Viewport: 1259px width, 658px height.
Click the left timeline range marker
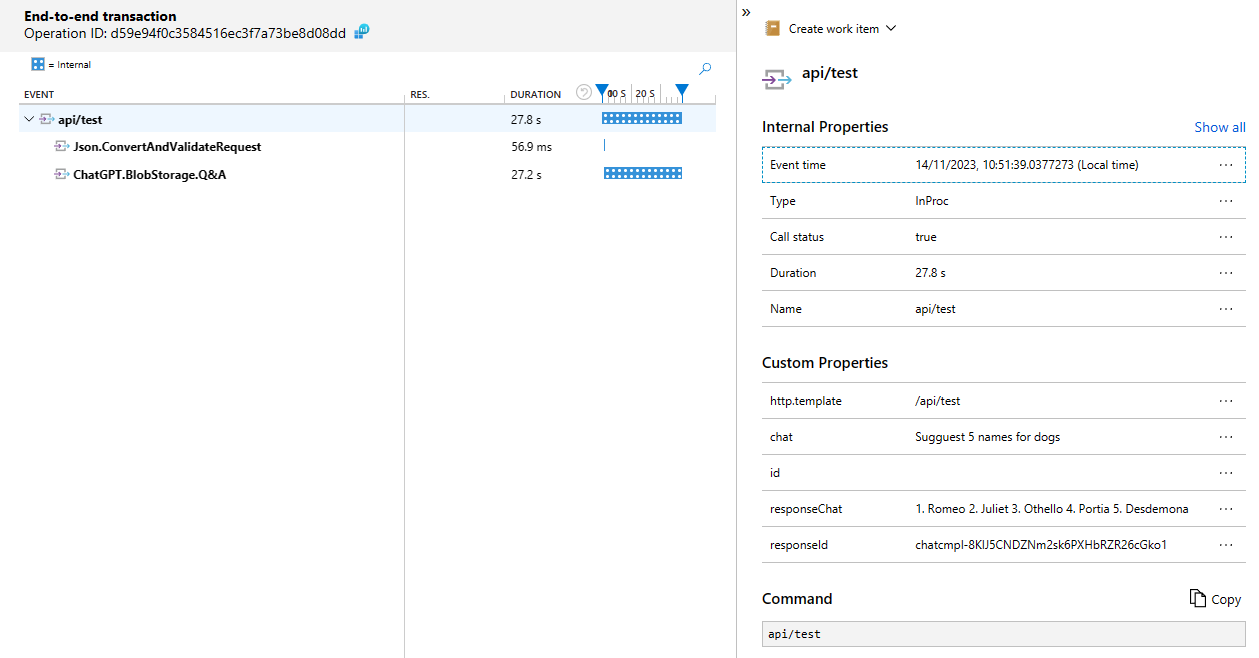click(601, 92)
